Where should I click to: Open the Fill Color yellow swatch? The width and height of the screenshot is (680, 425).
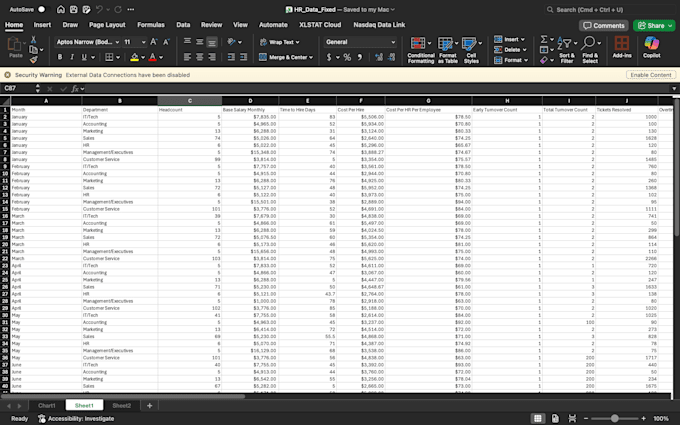[x=134, y=57]
